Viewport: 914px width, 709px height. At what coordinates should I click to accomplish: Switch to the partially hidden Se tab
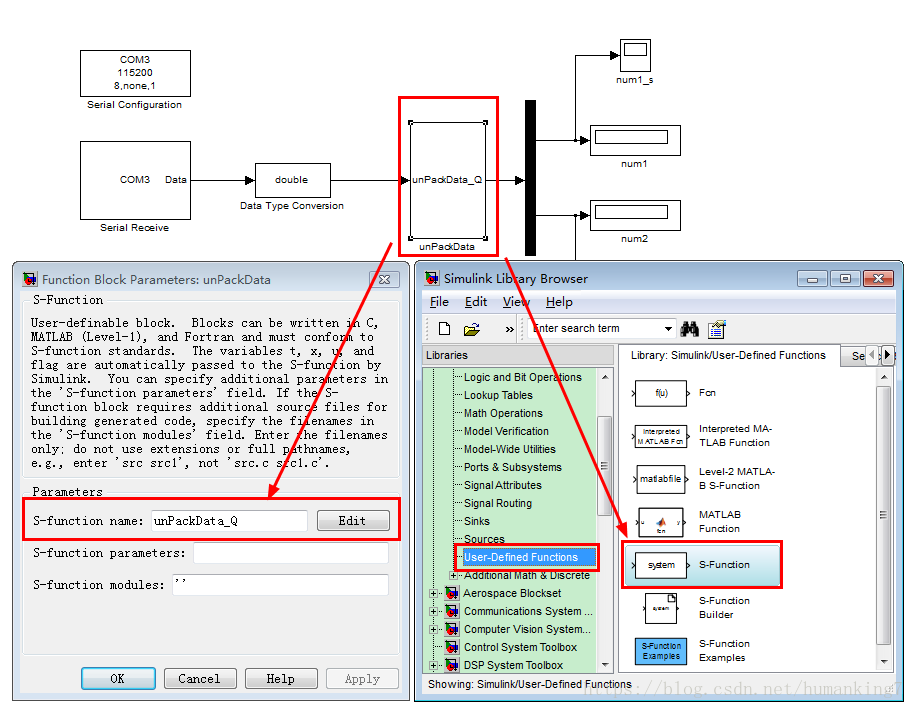[857, 356]
